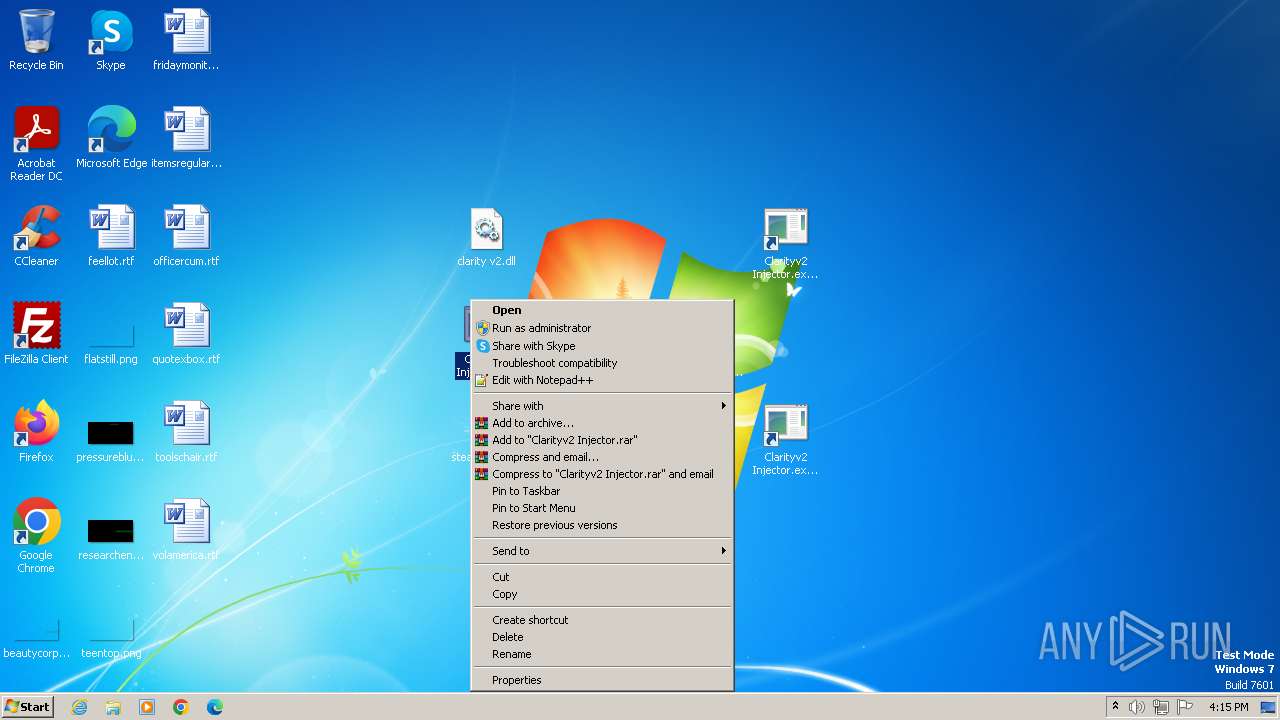This screenshot has width=1280, height=720.
Task: Open the network status tray icon
Action: [x=1161, y=707]
